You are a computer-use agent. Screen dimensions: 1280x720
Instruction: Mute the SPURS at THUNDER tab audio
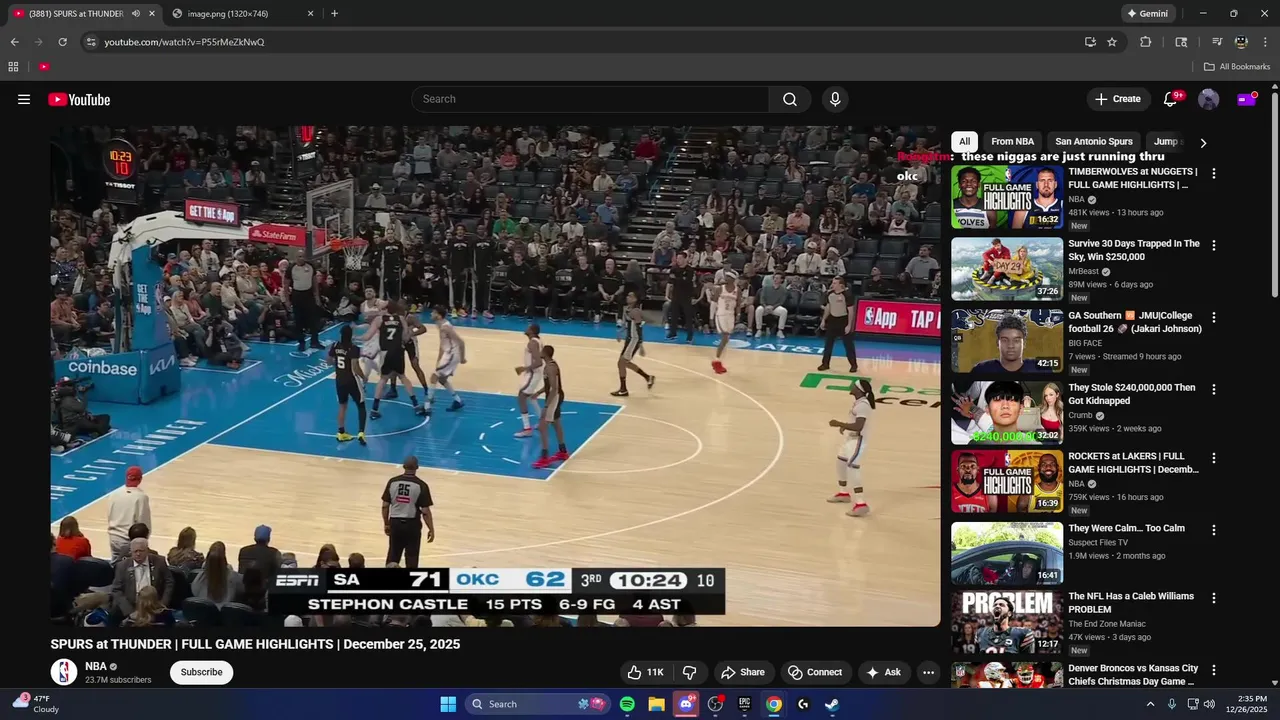(136, 14)
